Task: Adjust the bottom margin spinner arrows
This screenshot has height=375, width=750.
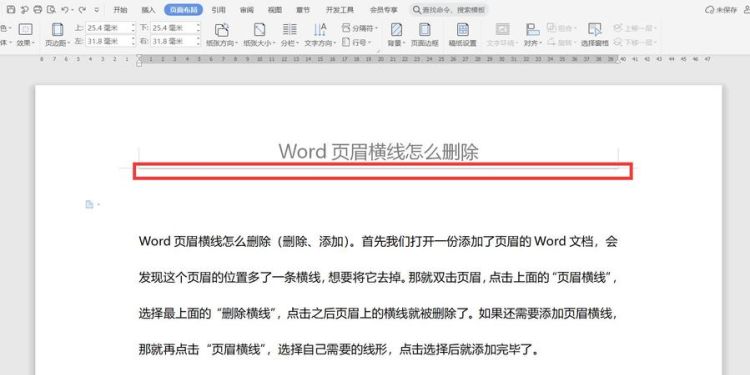Action: tap(199, 28)
